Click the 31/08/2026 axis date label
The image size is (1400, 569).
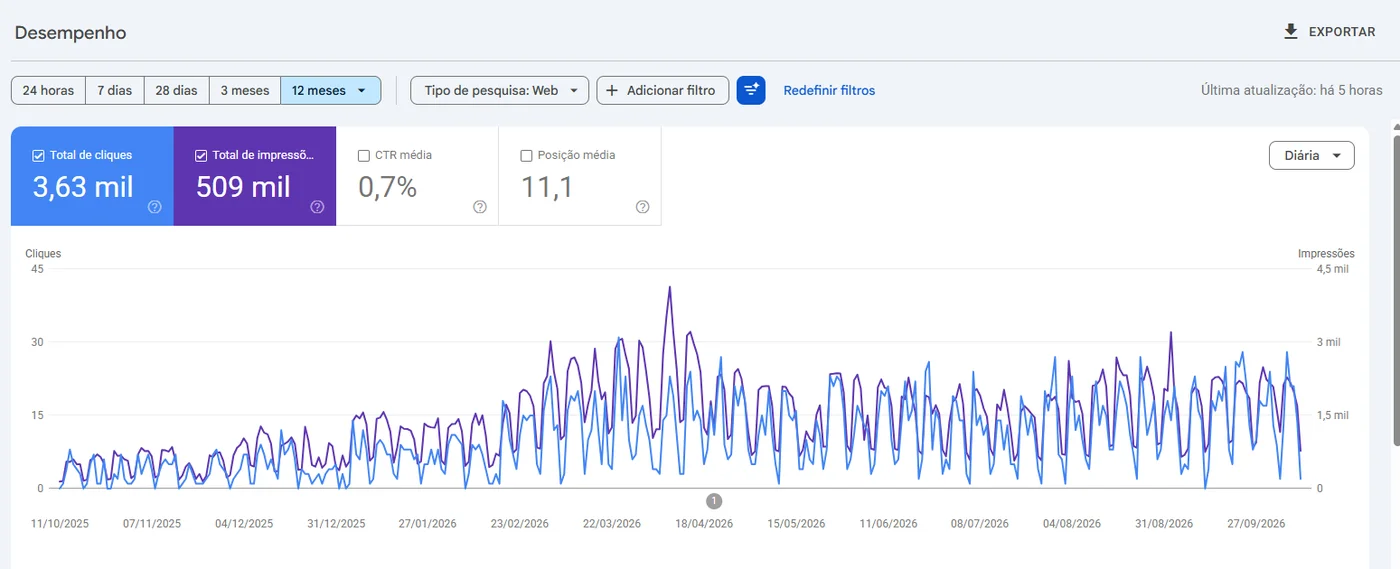(x=1164, y=523)
